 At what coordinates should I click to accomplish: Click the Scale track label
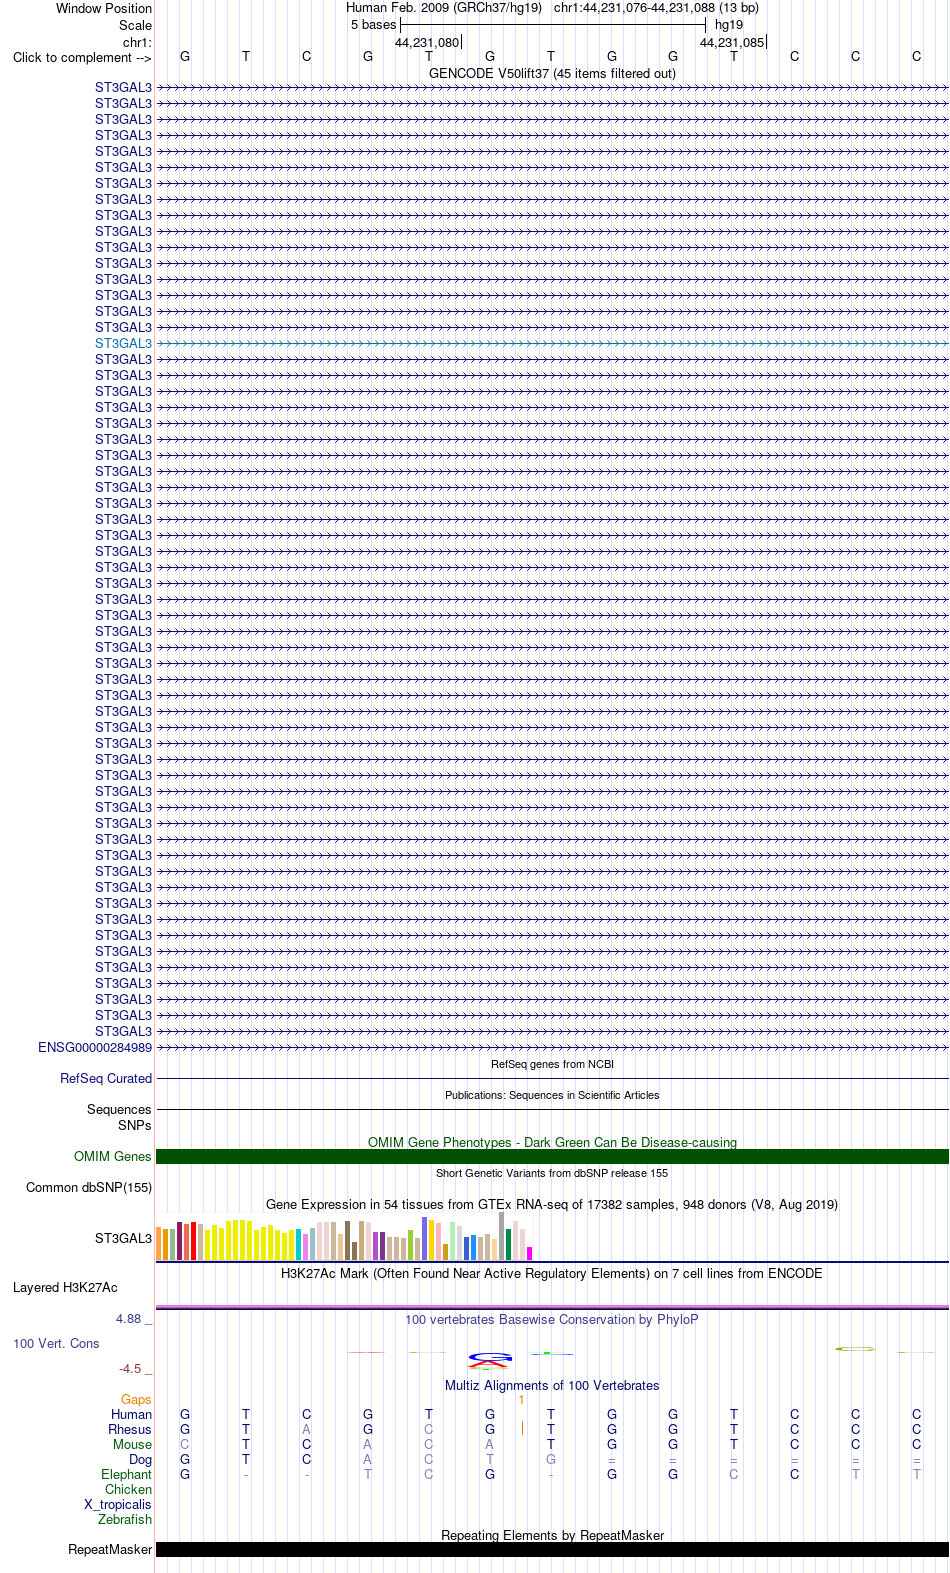tap(136, 25)
